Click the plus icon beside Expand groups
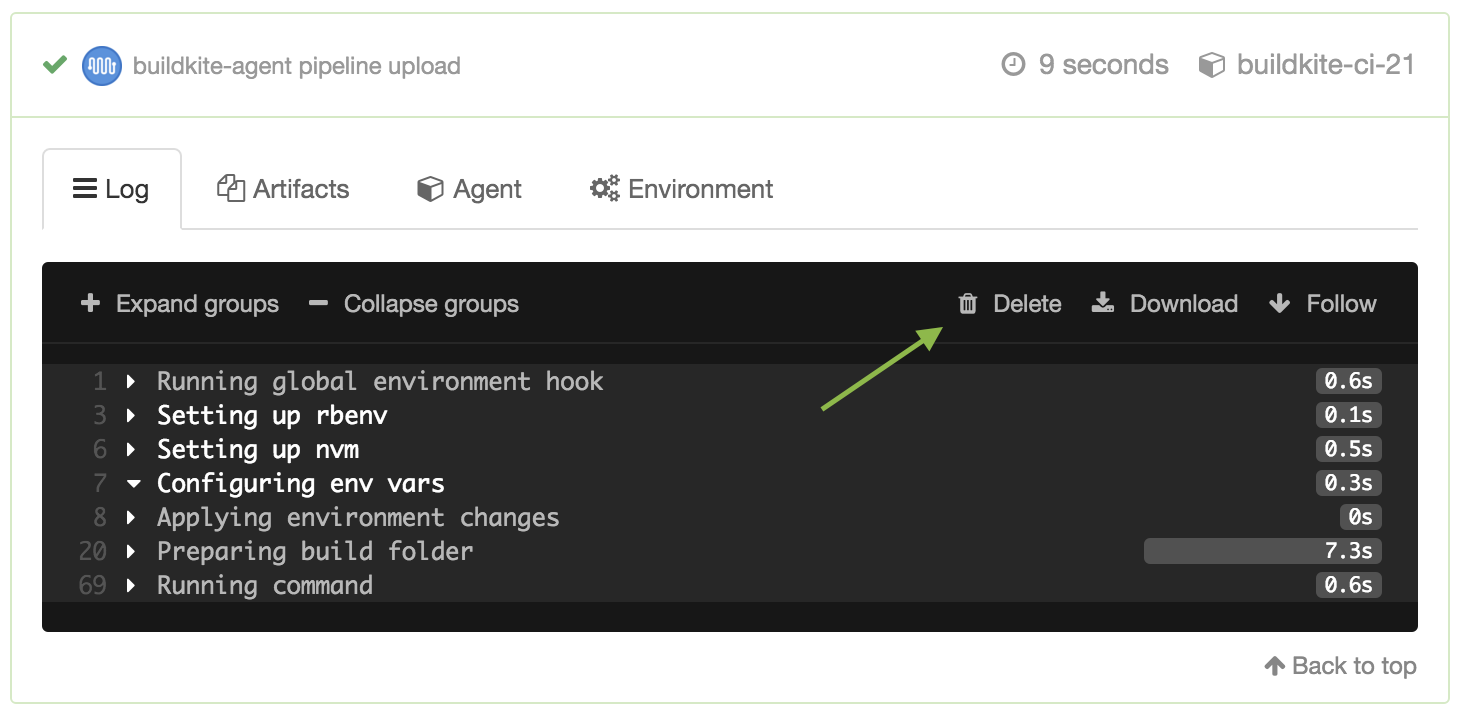The image size is (1460, 713). click(90, 304)
